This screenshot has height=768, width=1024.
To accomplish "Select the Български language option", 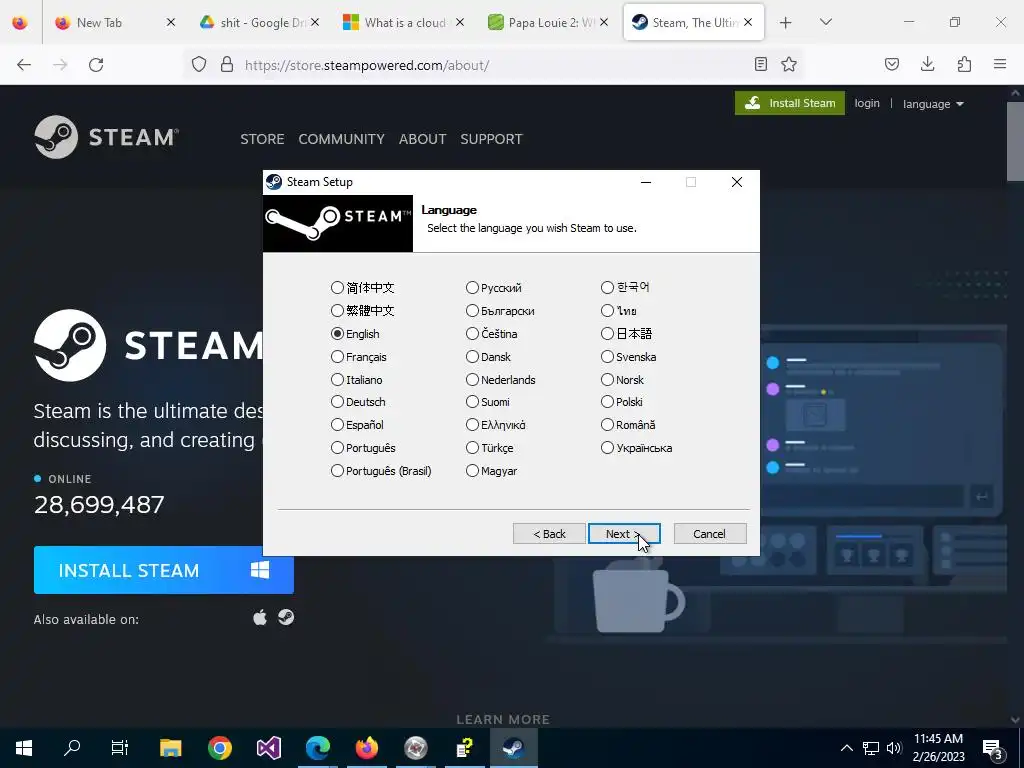I will [500, 311].
